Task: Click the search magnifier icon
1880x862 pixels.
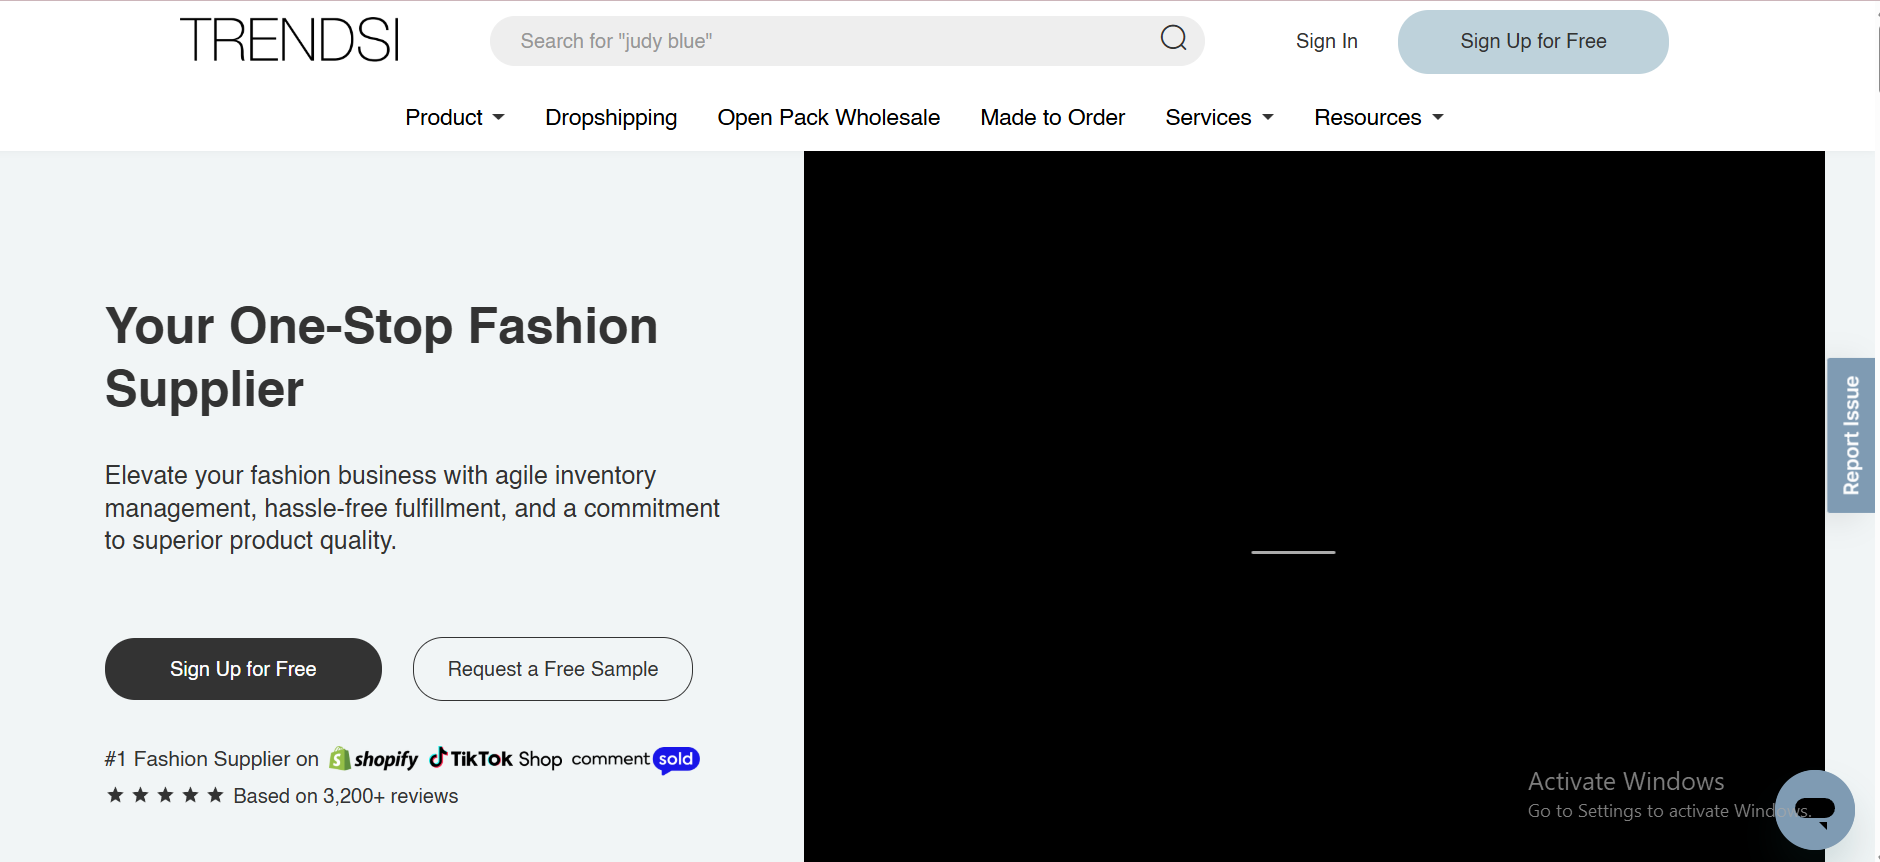Action: click(x=1173, y=39)
